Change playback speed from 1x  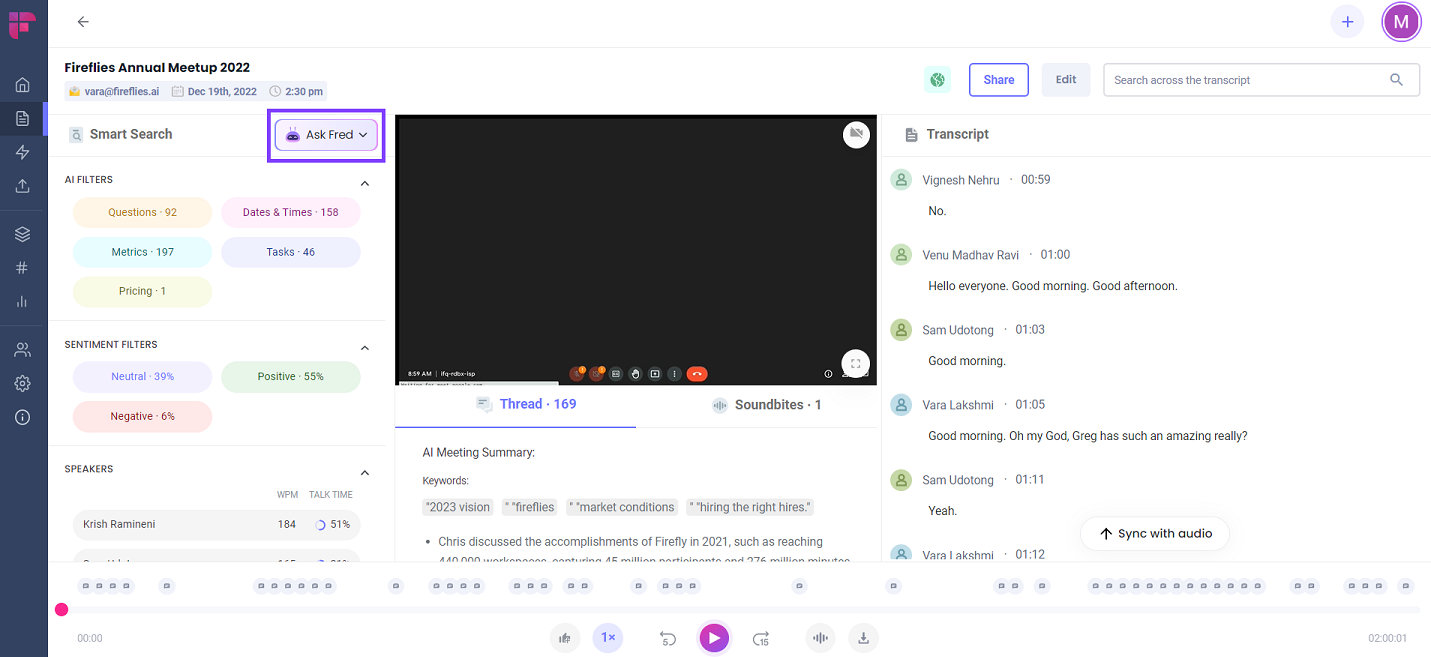(607, 637)
